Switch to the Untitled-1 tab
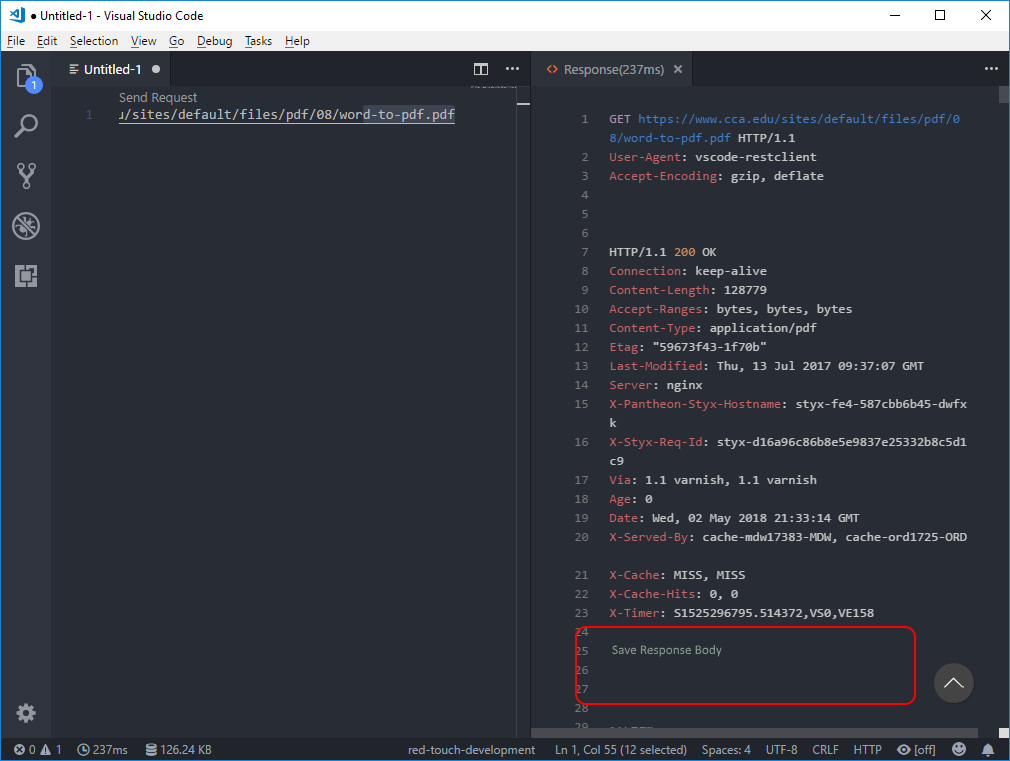1010x761 pixels. (x=111, y=69)
